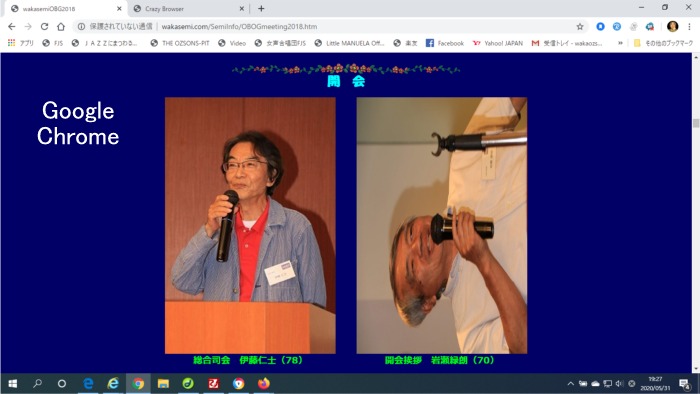700x394 pixels.
Task: Click the address bar URL
Action: (x=239, y=27)
